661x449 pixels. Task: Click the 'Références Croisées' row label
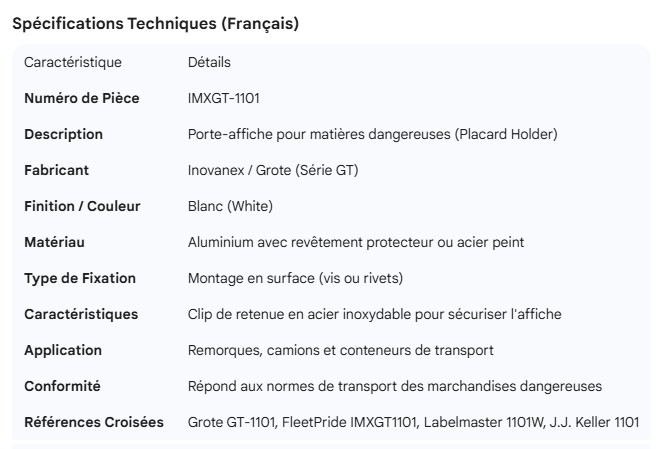point(94,422)
